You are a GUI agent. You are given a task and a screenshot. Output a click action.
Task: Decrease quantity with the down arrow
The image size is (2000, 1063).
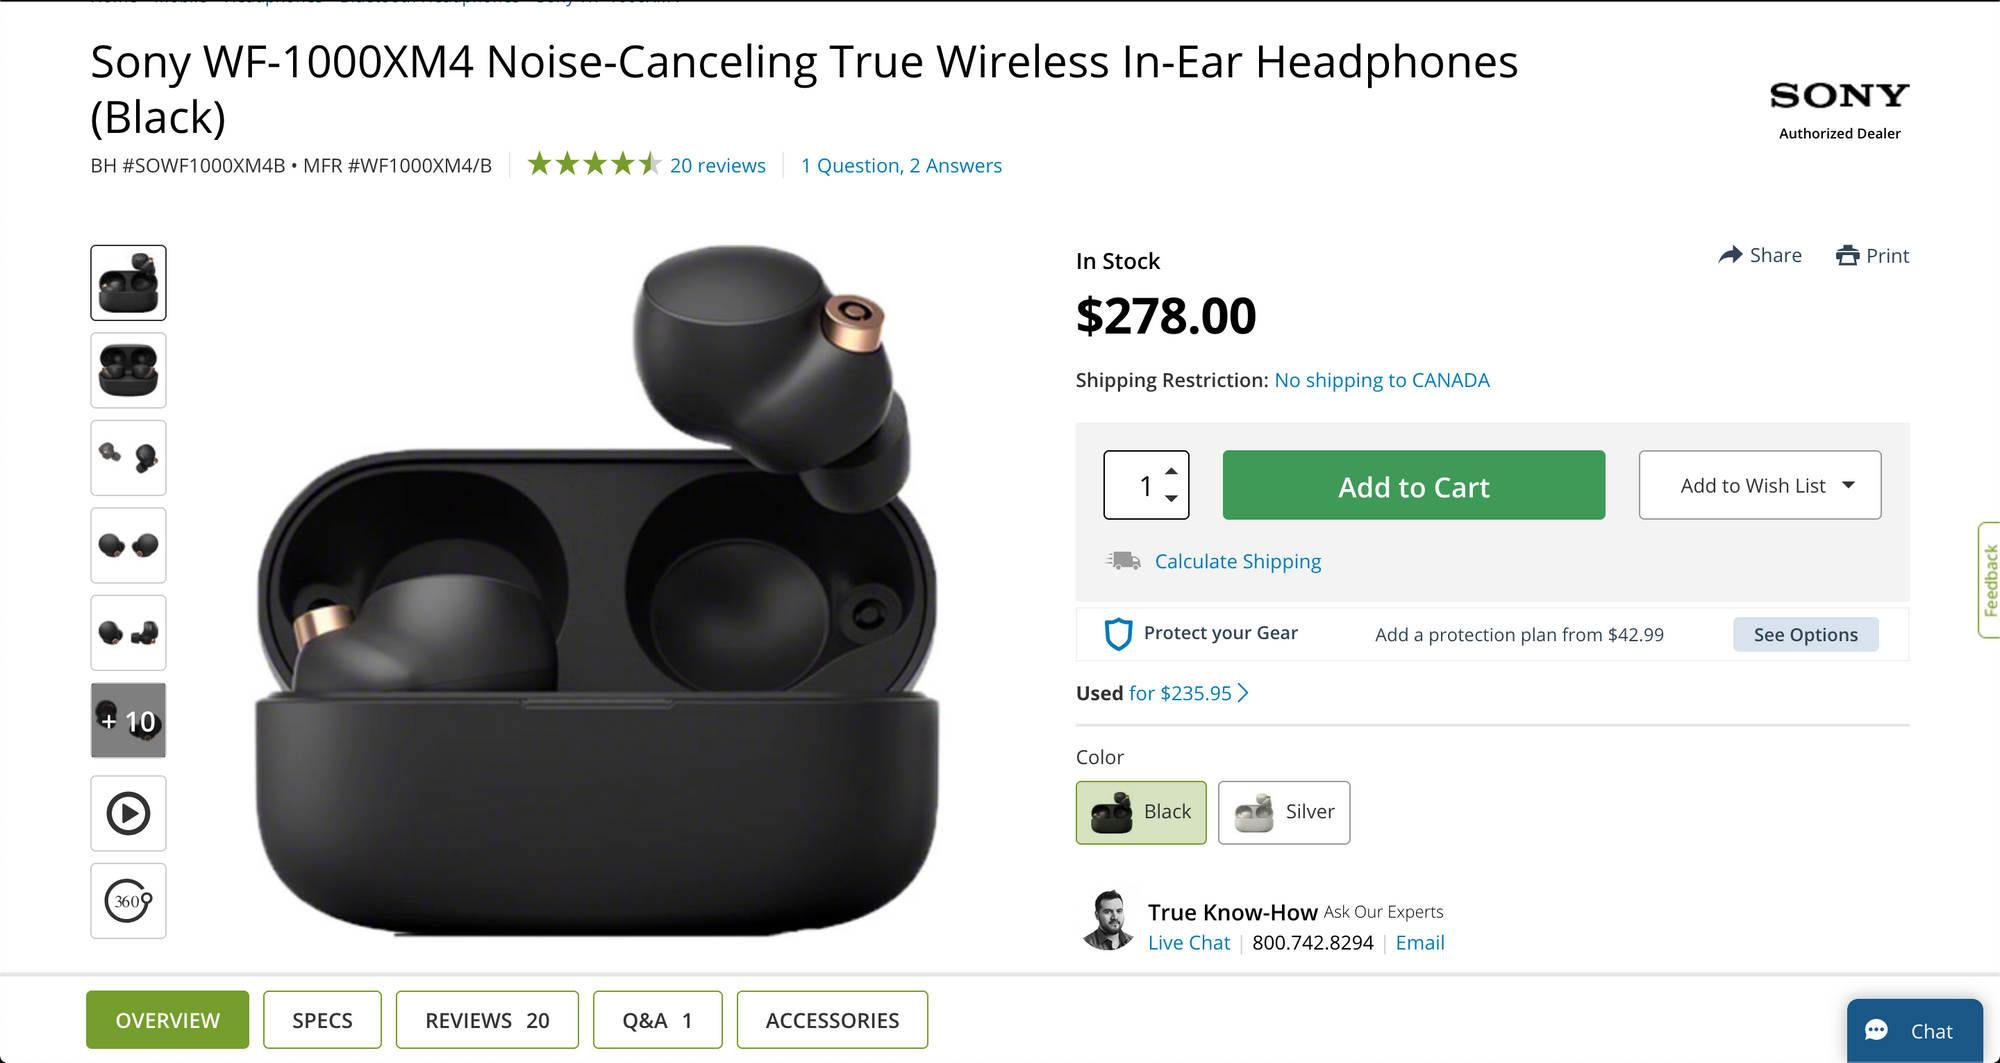click(1171, 498)
